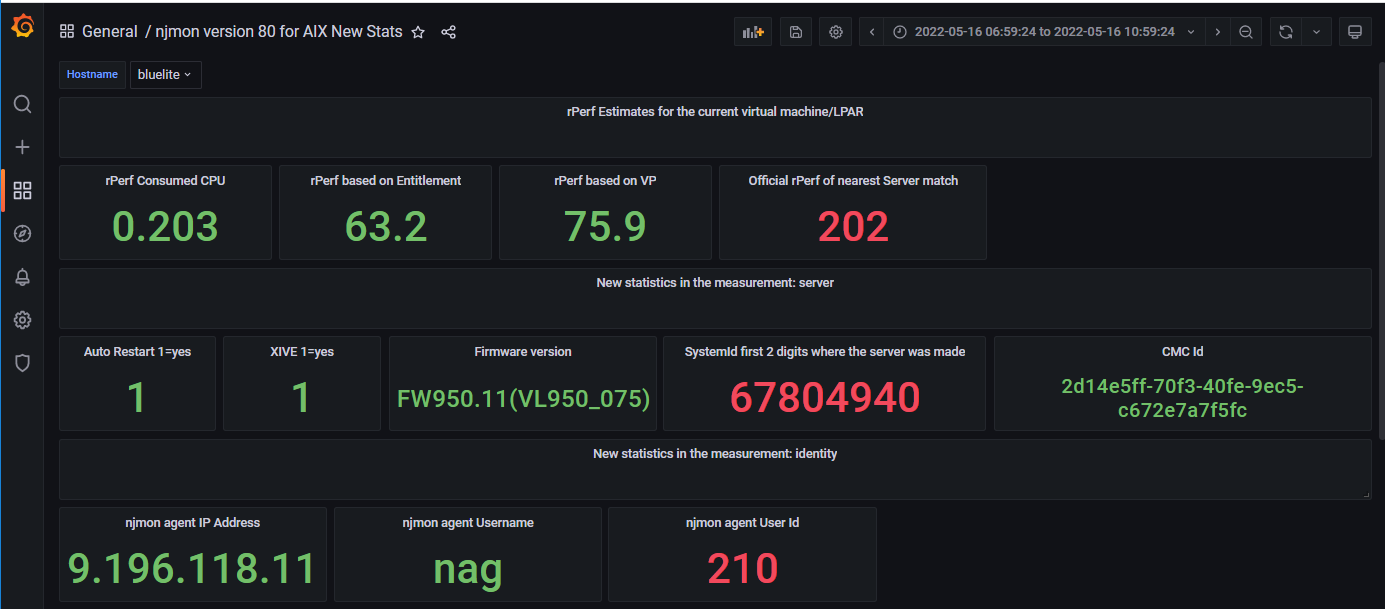This screenshot has height=609, width=1385.
Task: Share the dashboard via share icon
Action: [449, 32]
